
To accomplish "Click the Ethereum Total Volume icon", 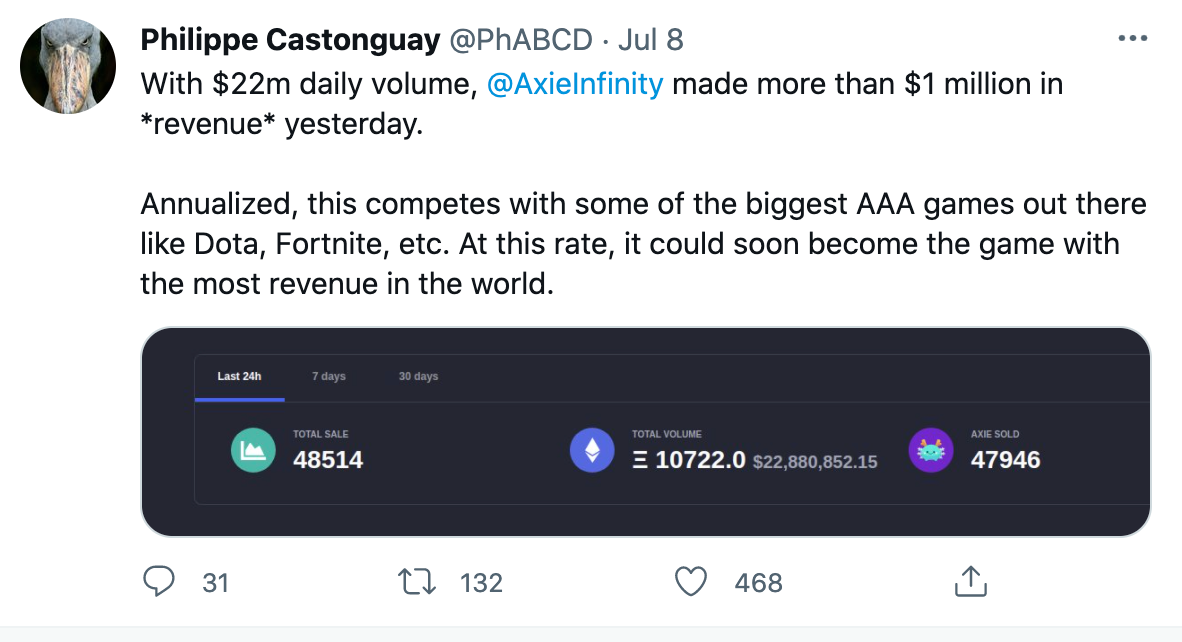I will click(x=592, y=450).
